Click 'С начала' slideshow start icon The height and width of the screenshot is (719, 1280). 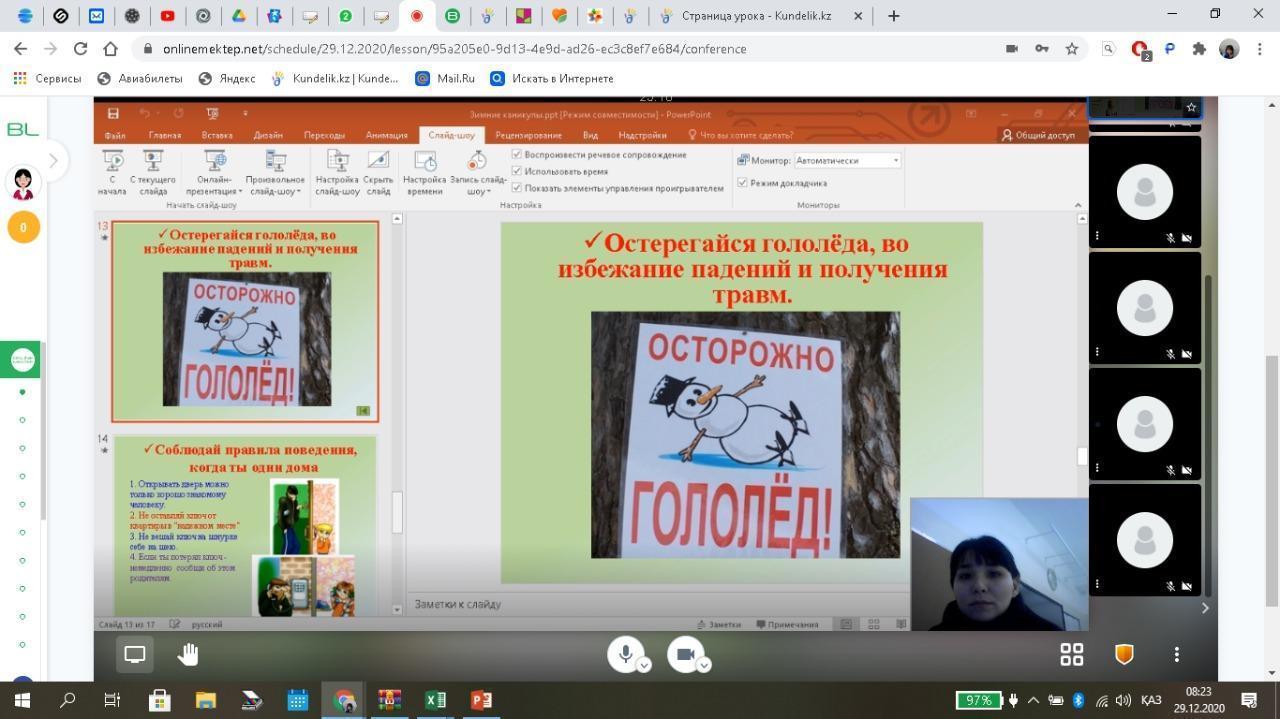[113, 162]
